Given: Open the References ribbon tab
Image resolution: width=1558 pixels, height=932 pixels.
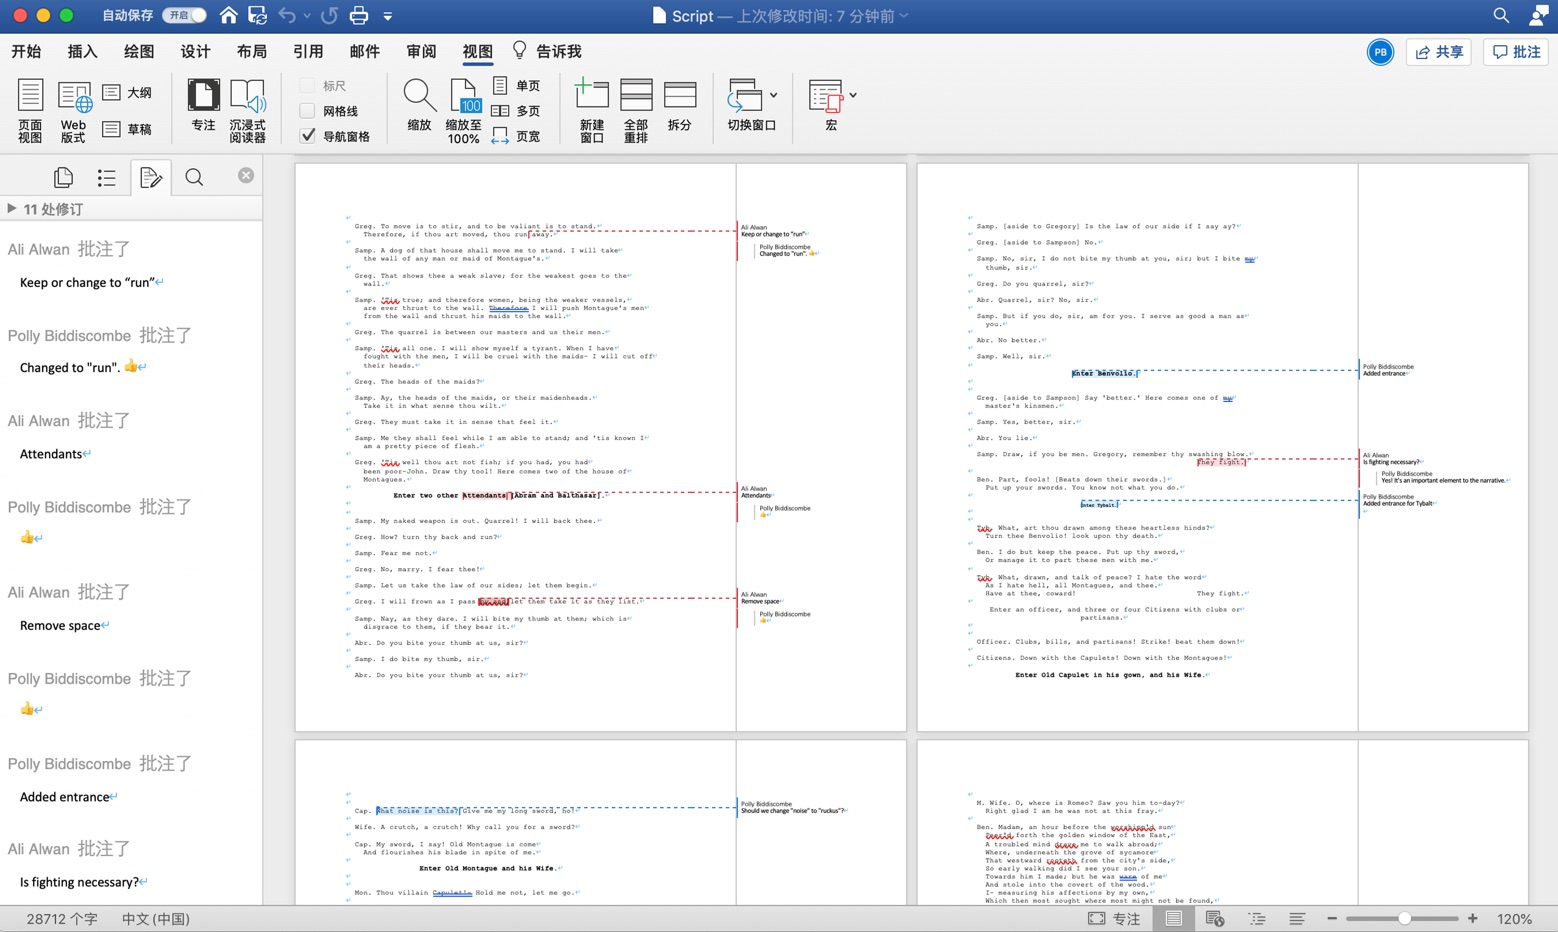Looking at the screenshot, I should pyautogui.click(x=308, y=51).
